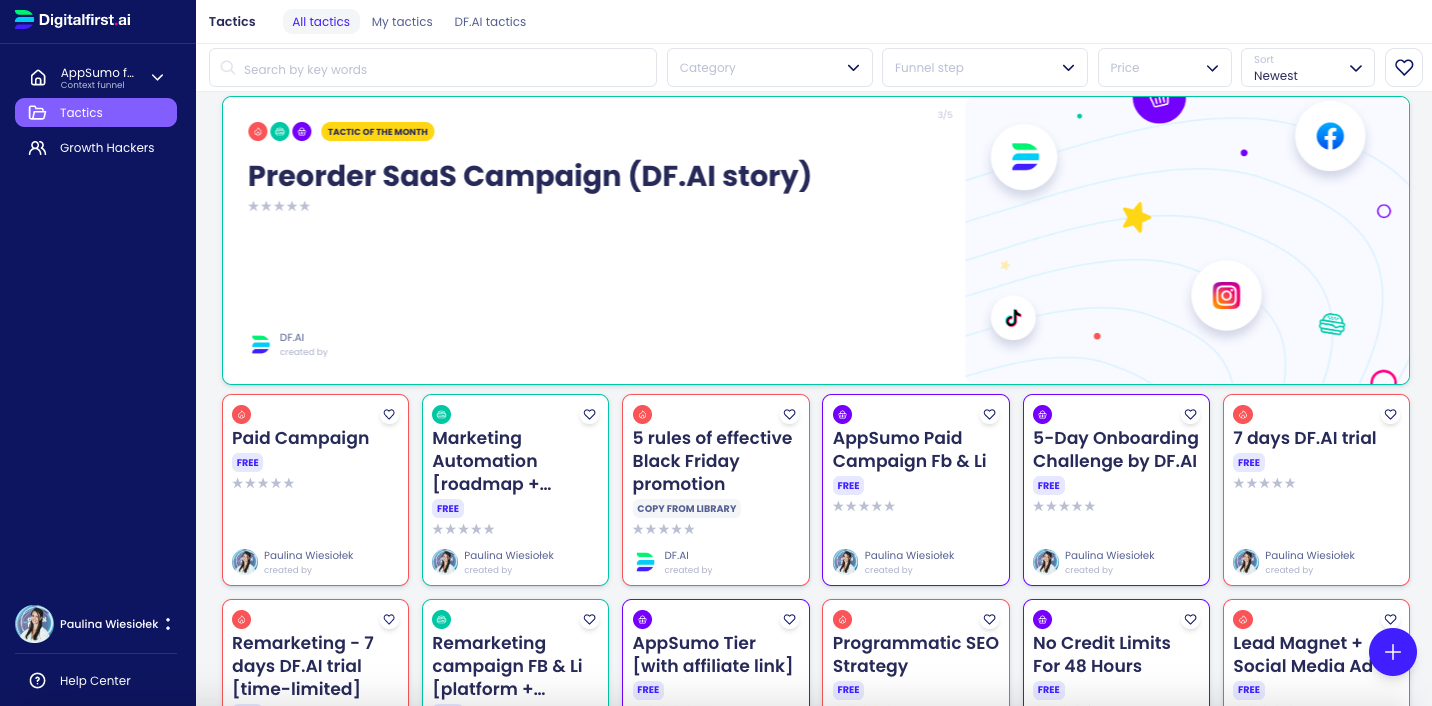Switch to the DF.AI tactics tab
The image size is (1432, 706).
(490, 22)
